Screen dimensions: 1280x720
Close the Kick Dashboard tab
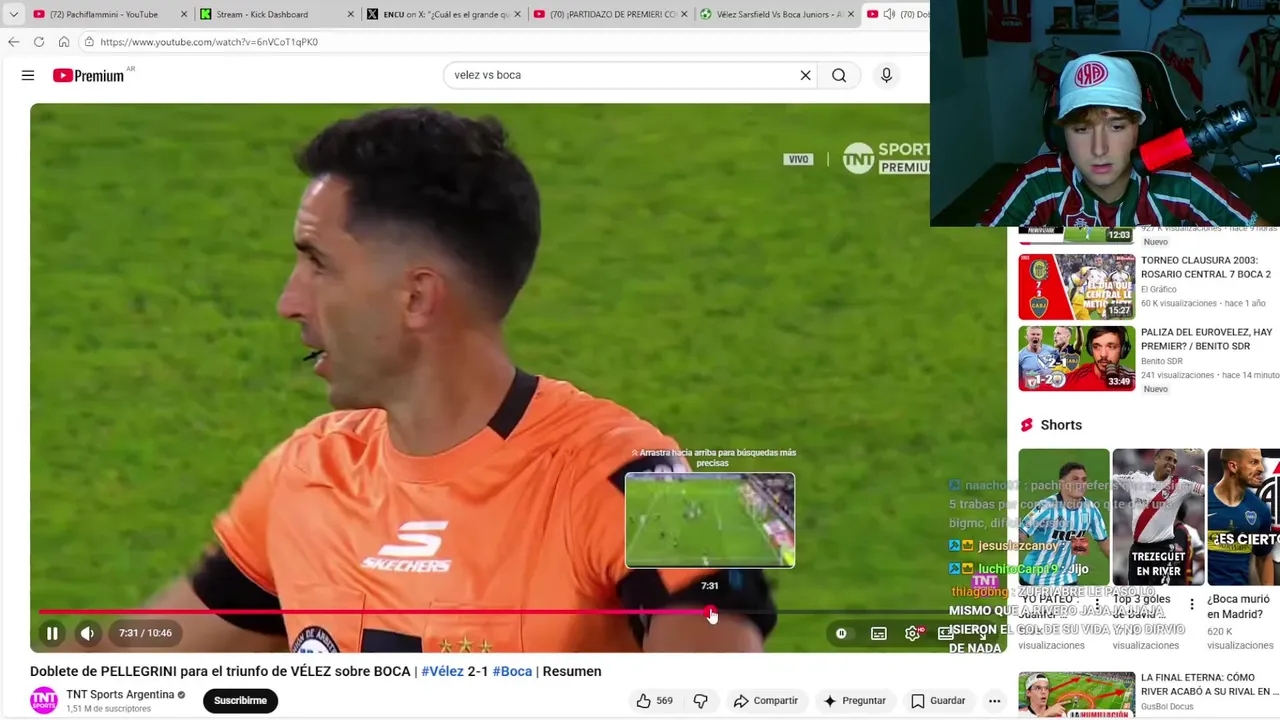tap(350, 14)
